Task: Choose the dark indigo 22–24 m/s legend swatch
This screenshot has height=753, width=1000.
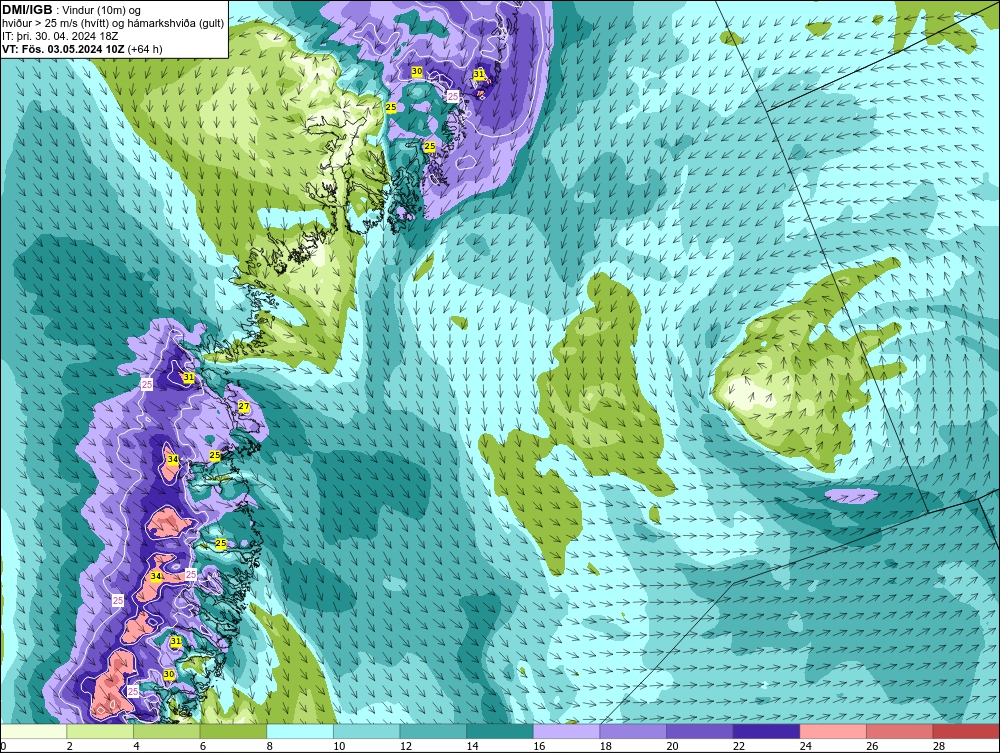Action: click(x=767, y=731)
